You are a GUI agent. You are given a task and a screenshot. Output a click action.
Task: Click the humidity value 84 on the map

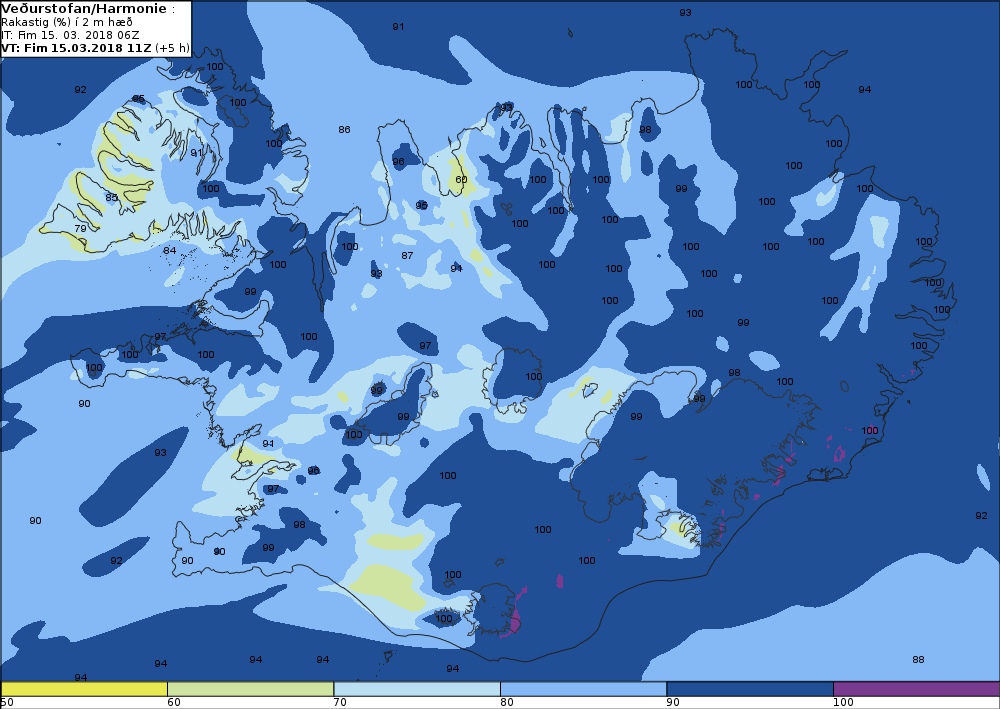point(170,250)
